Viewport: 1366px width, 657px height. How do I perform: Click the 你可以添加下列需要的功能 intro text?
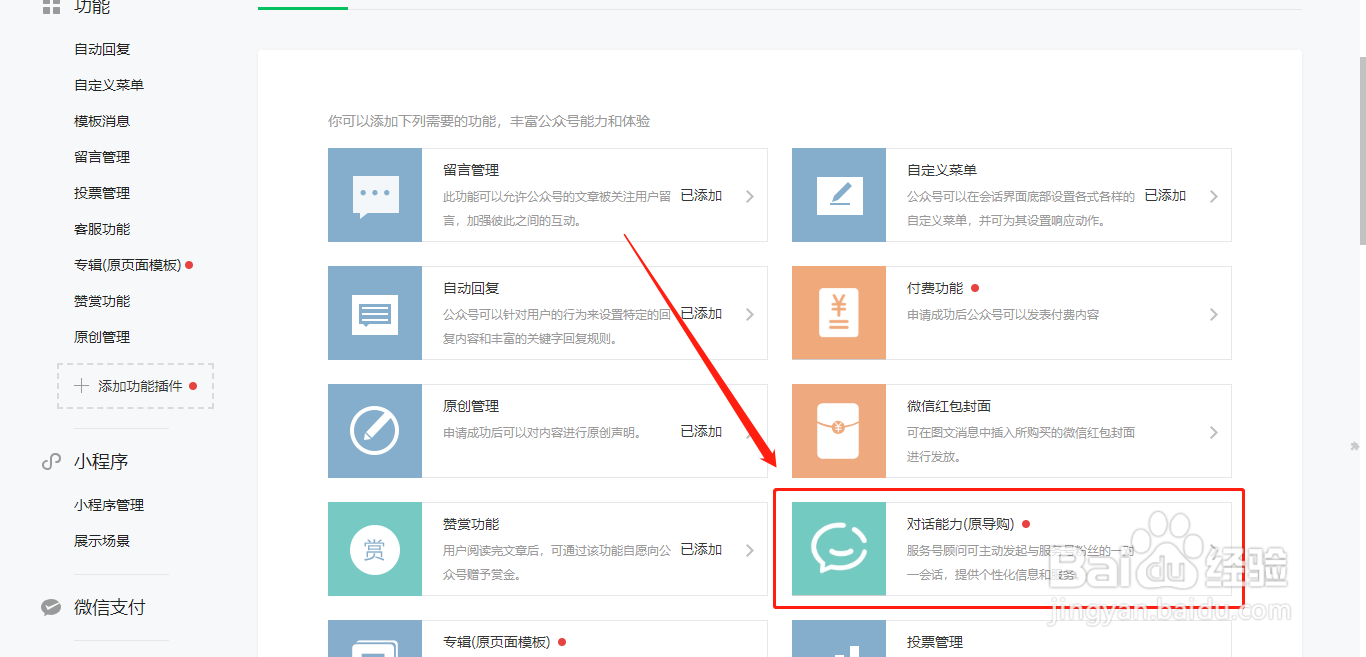pos(489,121)
